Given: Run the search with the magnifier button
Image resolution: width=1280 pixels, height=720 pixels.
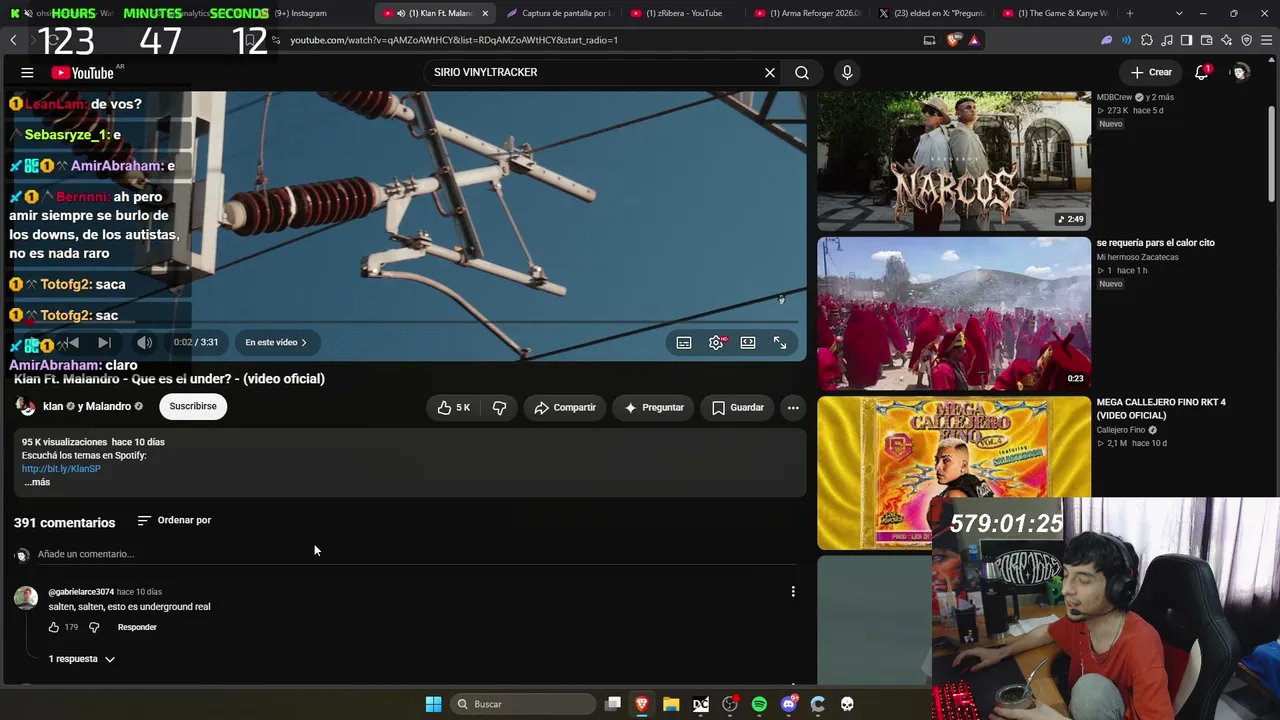Looking at the screenshot, I should pos(802,72).
